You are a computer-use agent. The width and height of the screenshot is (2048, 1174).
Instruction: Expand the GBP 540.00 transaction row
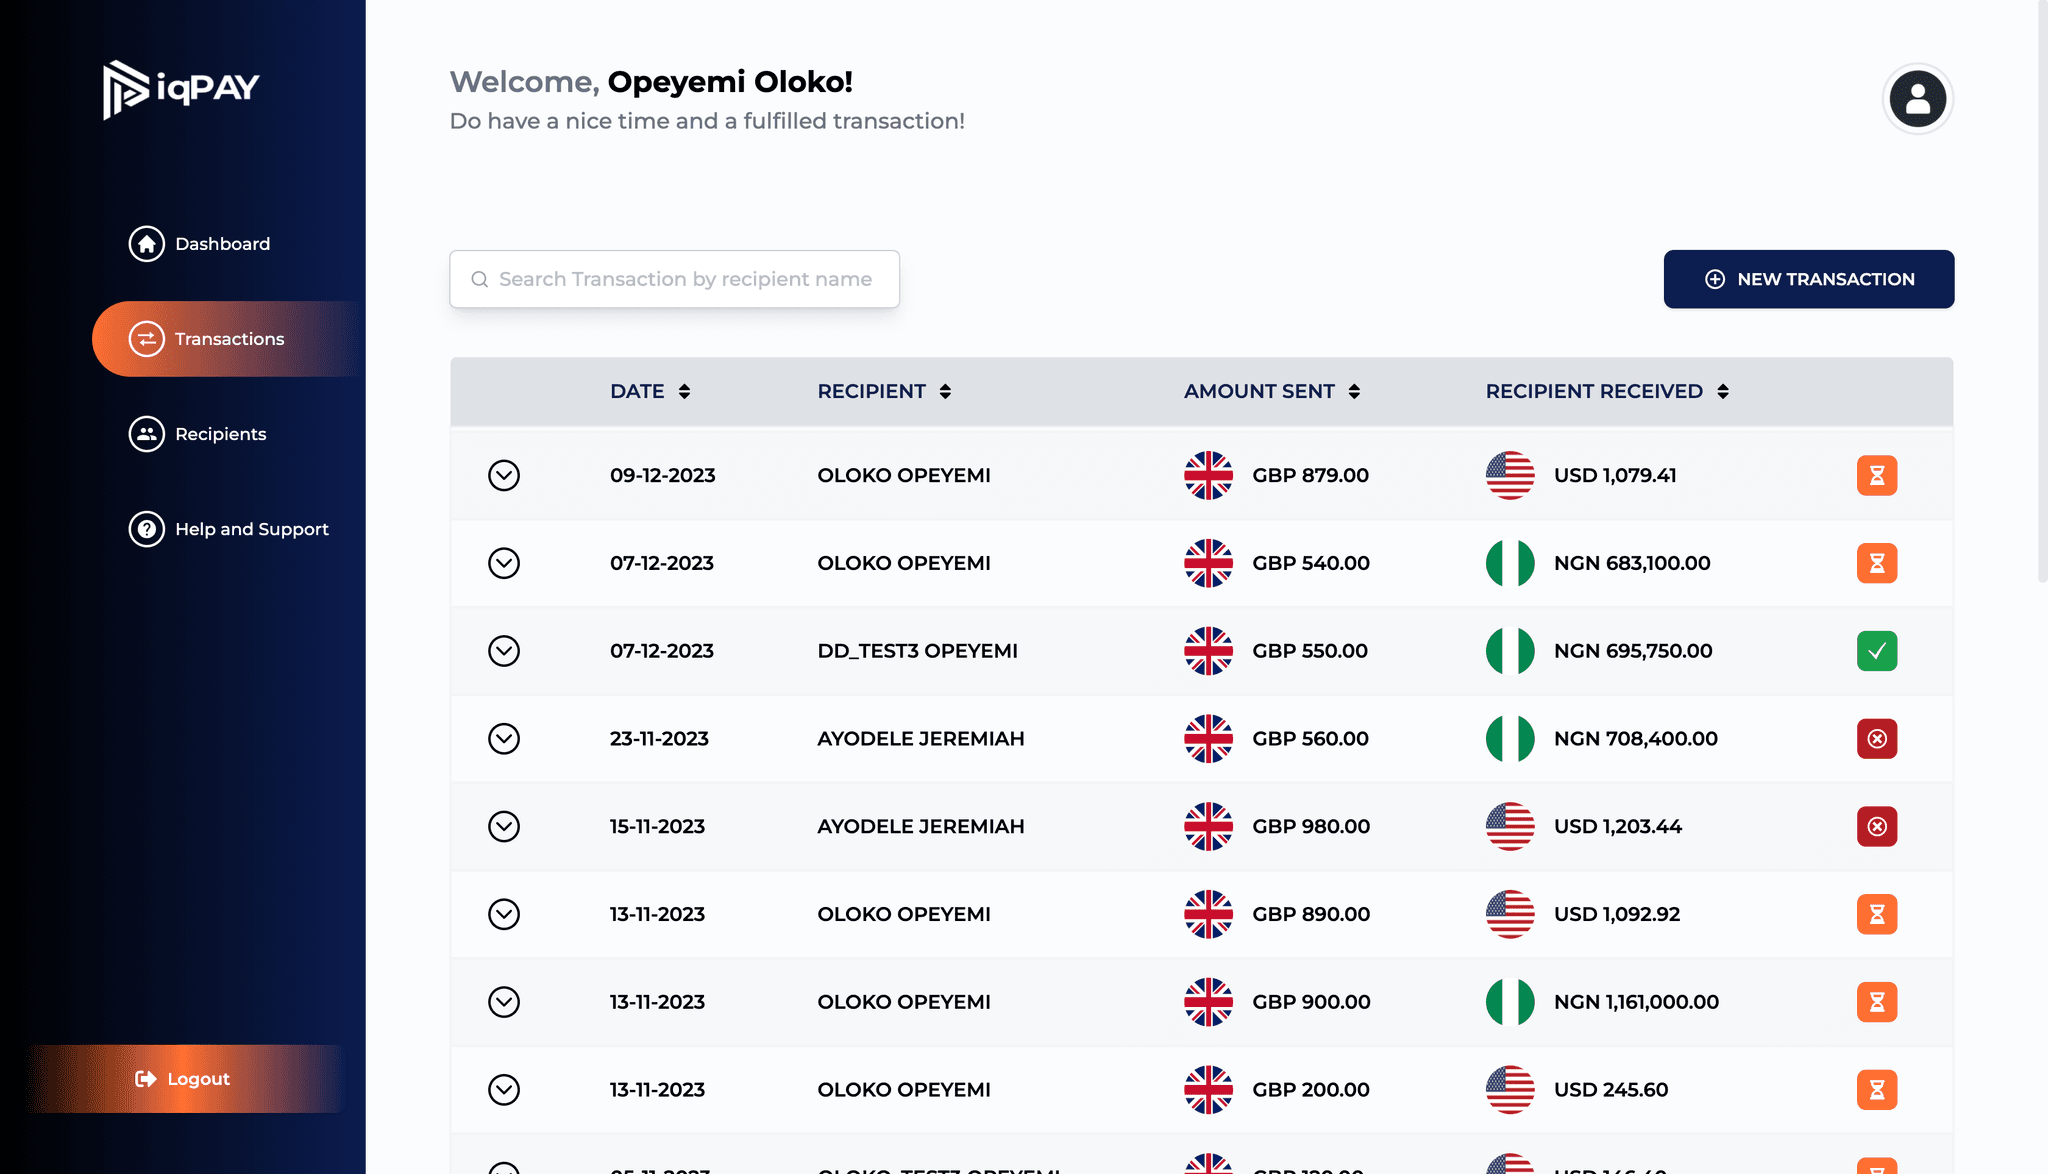[504, 563]
